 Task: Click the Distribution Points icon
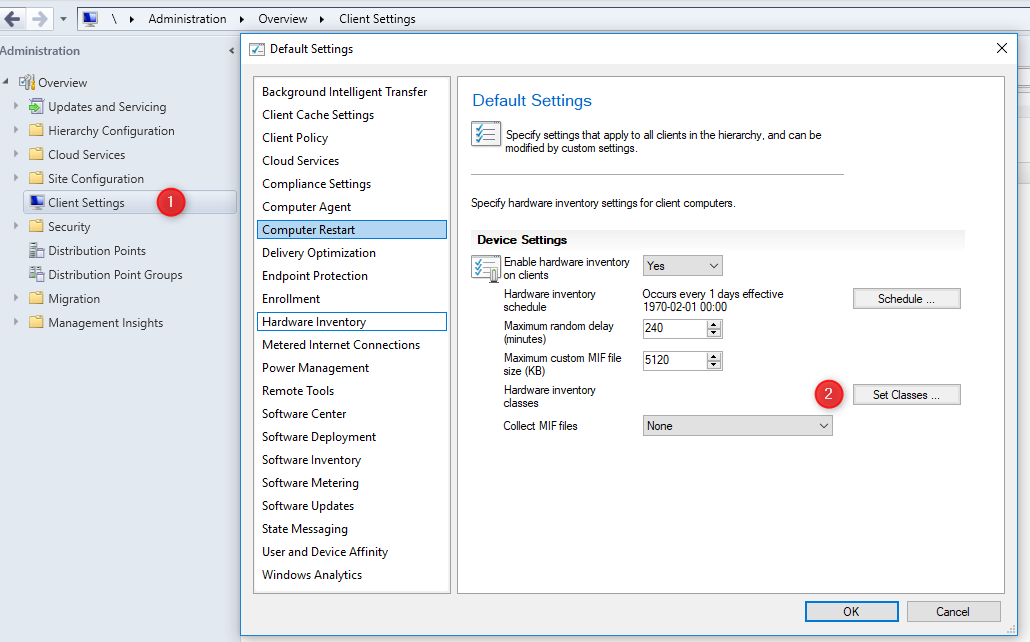click(x=36, y=250)
